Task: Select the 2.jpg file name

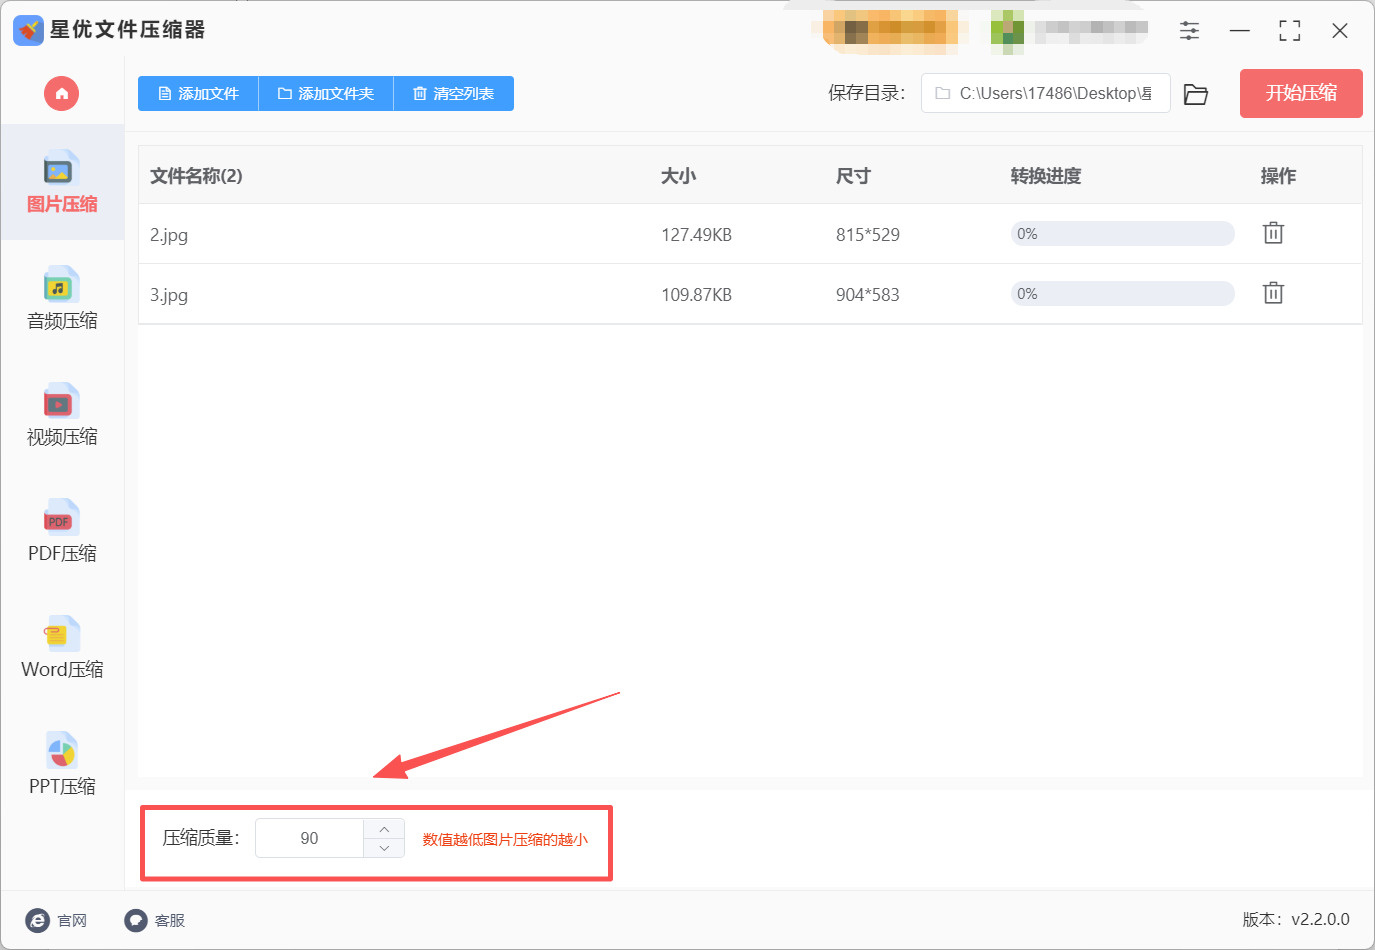Action: [169, 235]
